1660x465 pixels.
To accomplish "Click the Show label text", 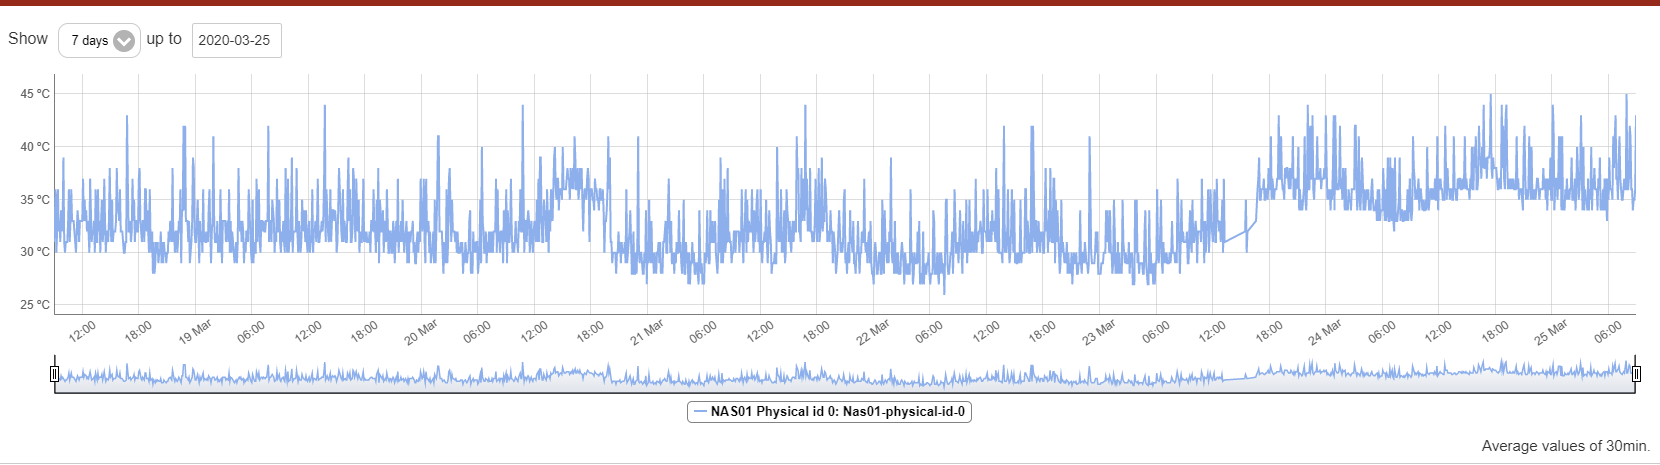I will tap(28, 38).
